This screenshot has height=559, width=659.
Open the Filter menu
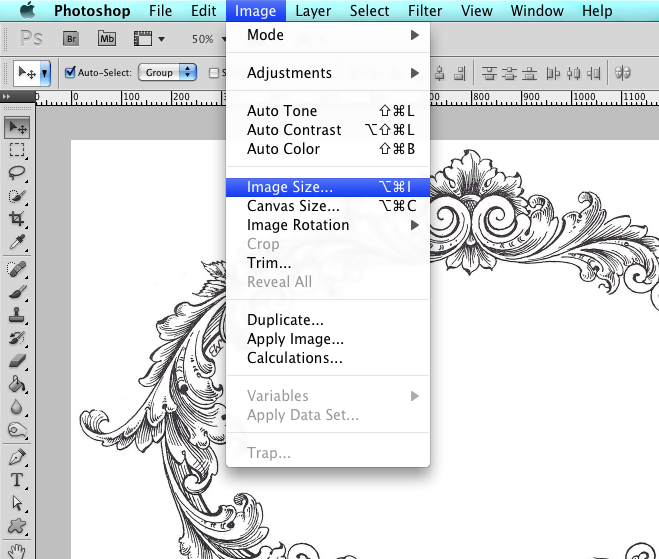tap(425, 11)
